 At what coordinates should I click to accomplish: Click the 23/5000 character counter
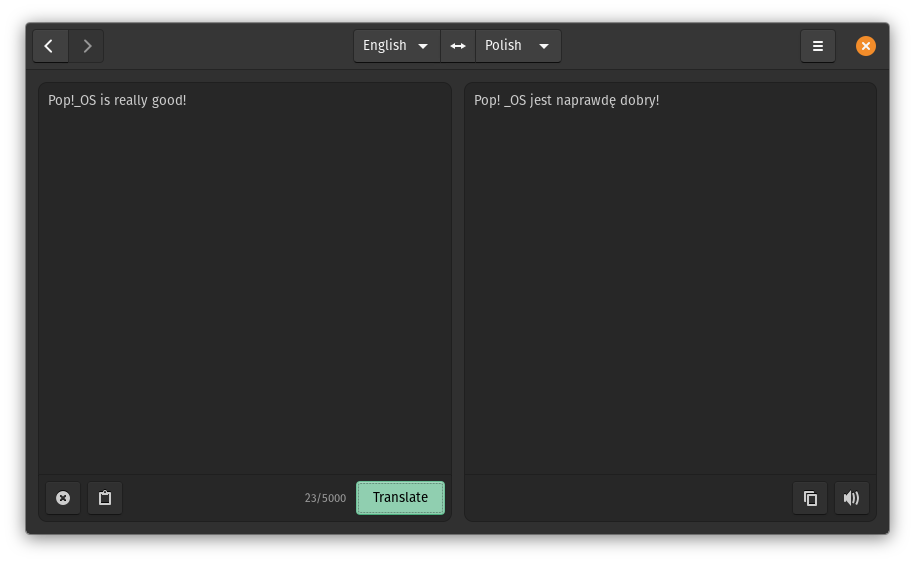coord(325,498)
